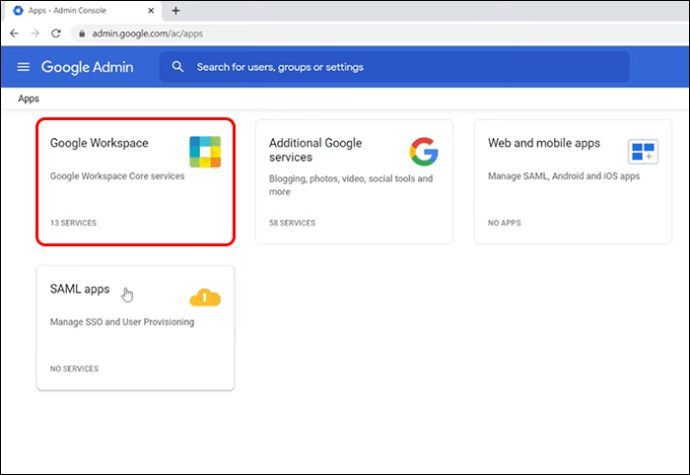690x475 pixels.
Task: Click the search magnifier icon
Action: [x=178, y=67]
